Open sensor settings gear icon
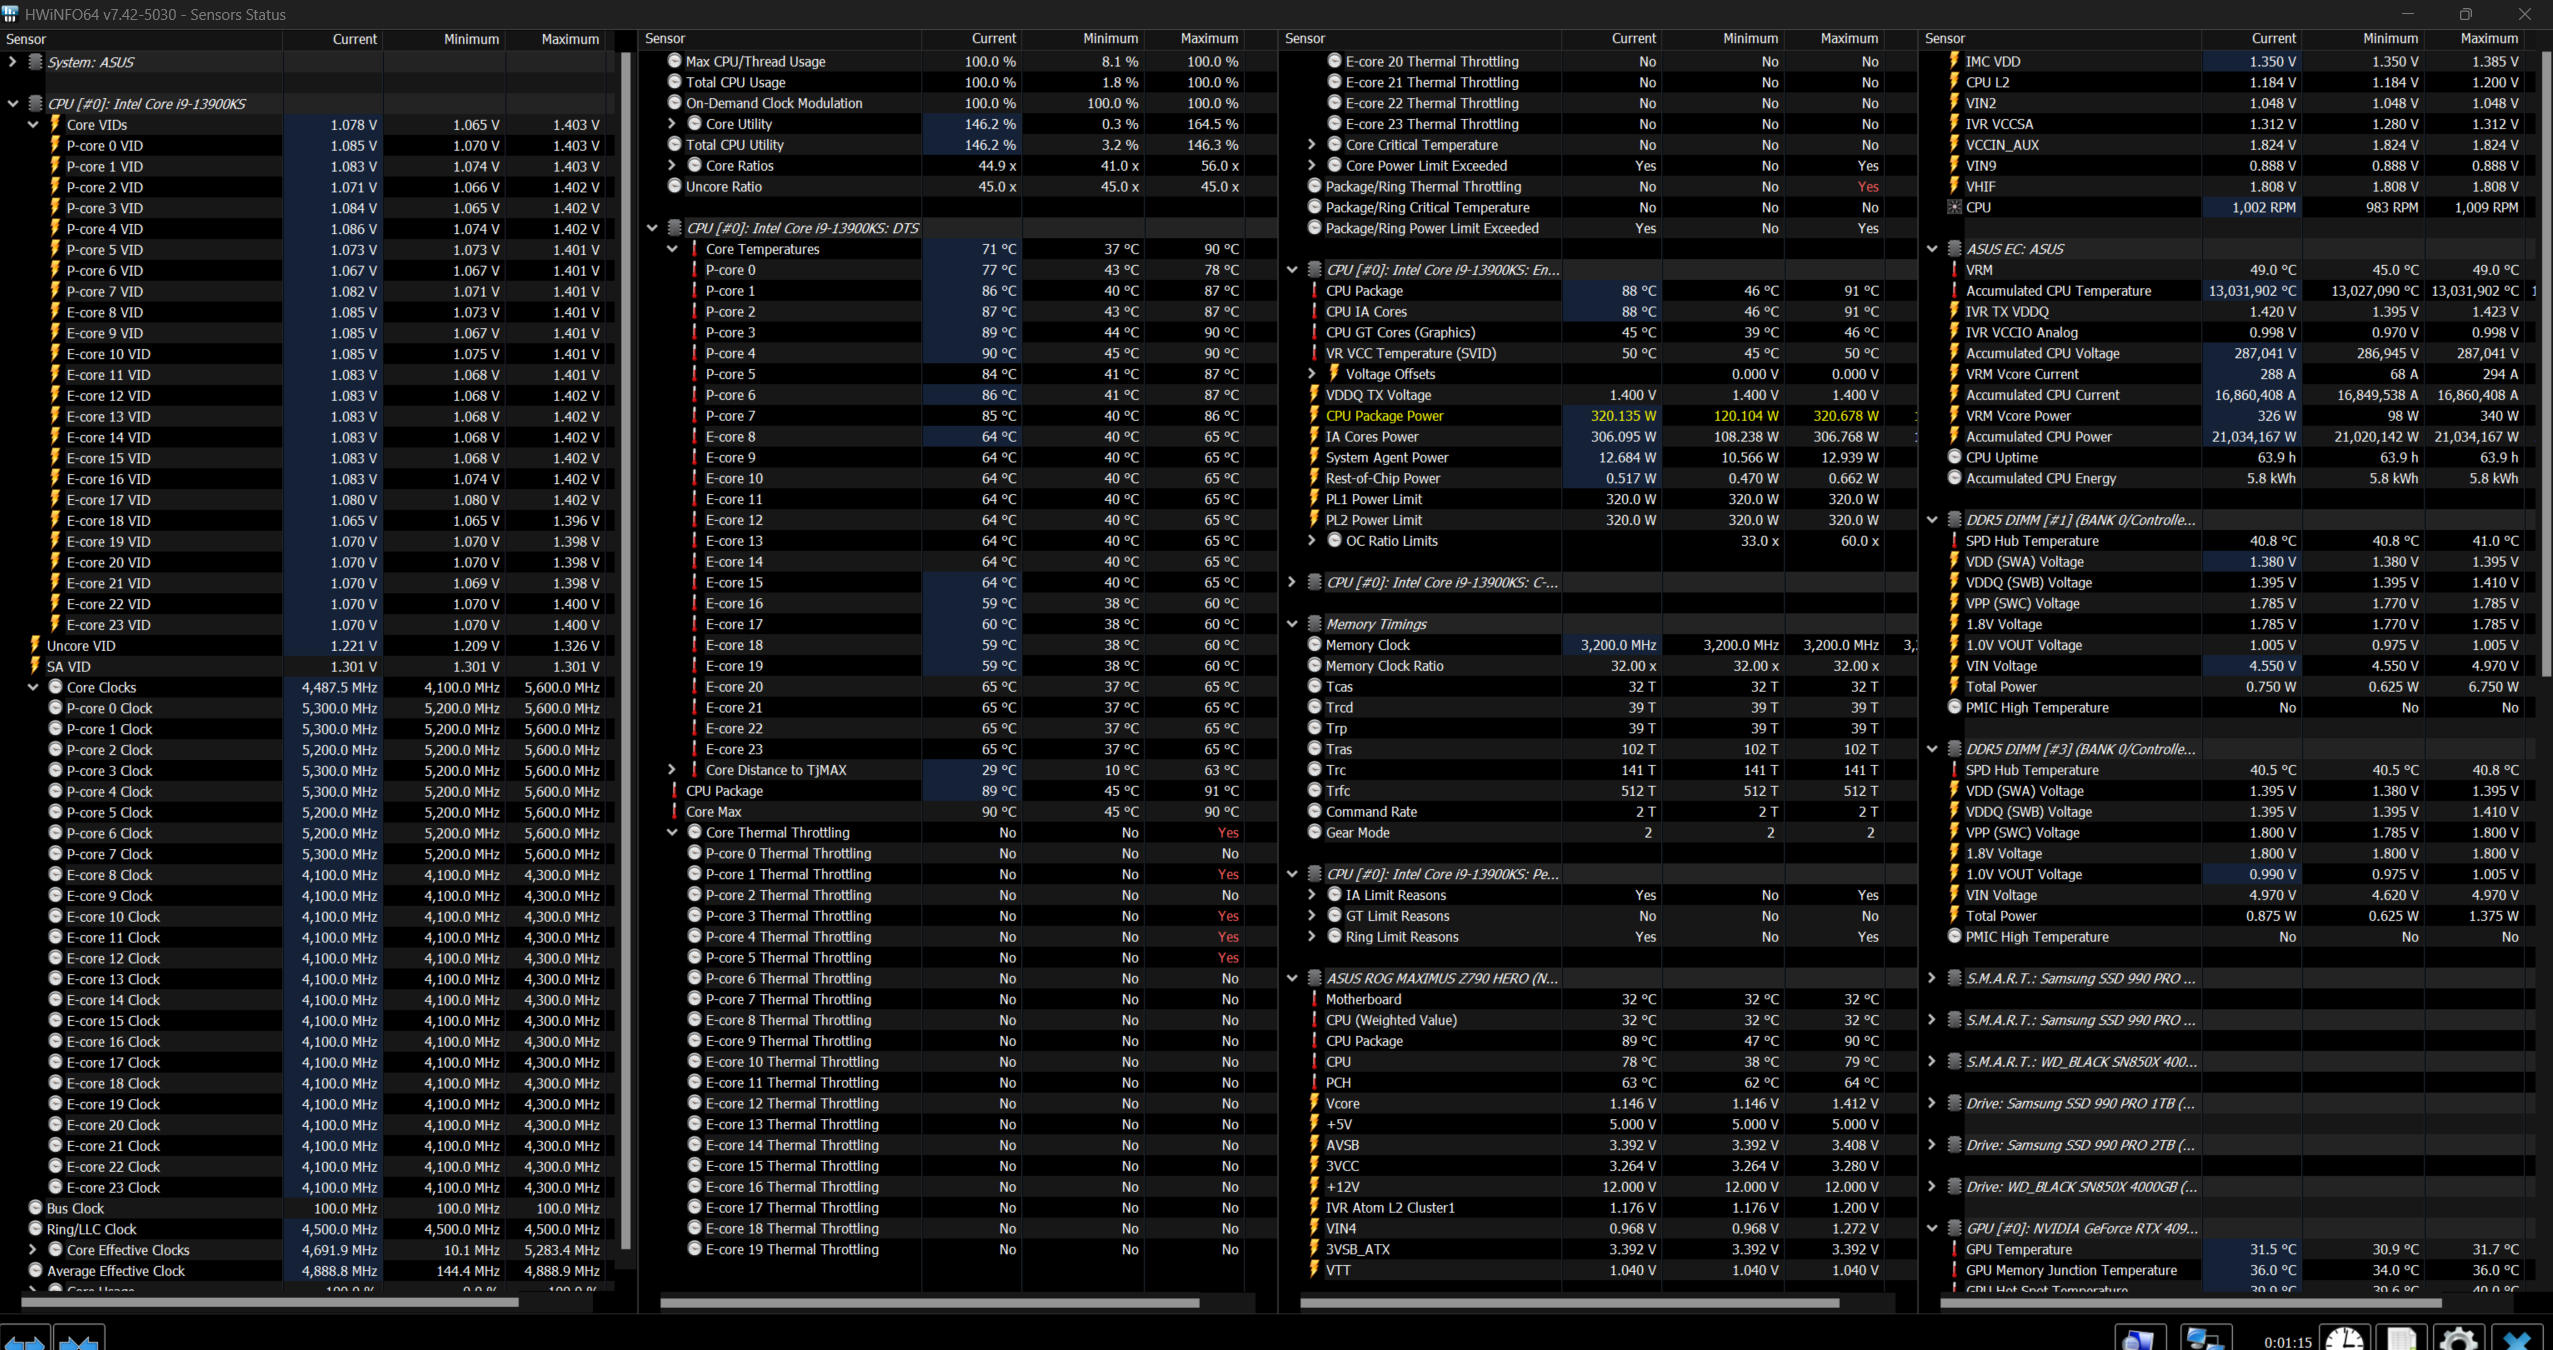 (x=2459, y=1338)
